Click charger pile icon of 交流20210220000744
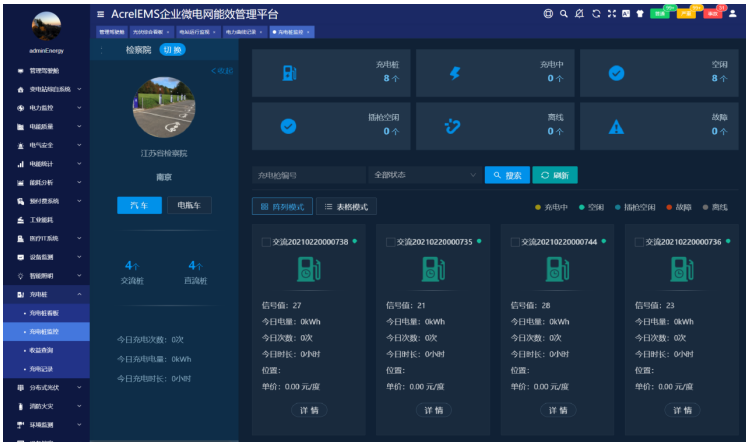The height and width of the screenshot is (442, 746). (558, 269)
